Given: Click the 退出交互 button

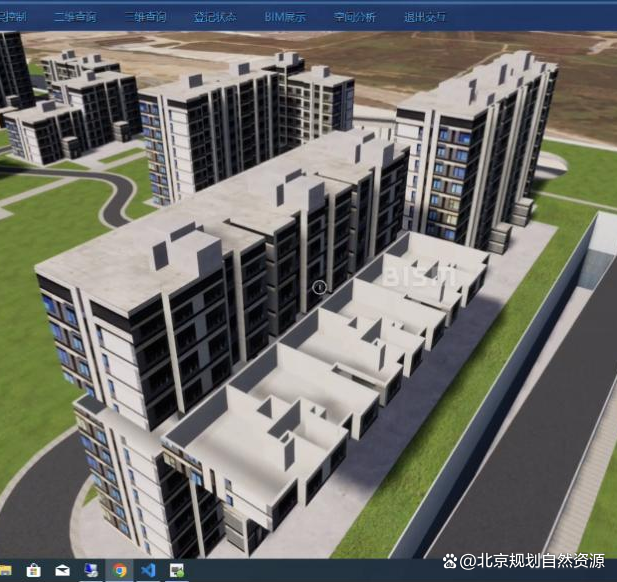Looking at the screenshot, I should (x=426, y=17).
